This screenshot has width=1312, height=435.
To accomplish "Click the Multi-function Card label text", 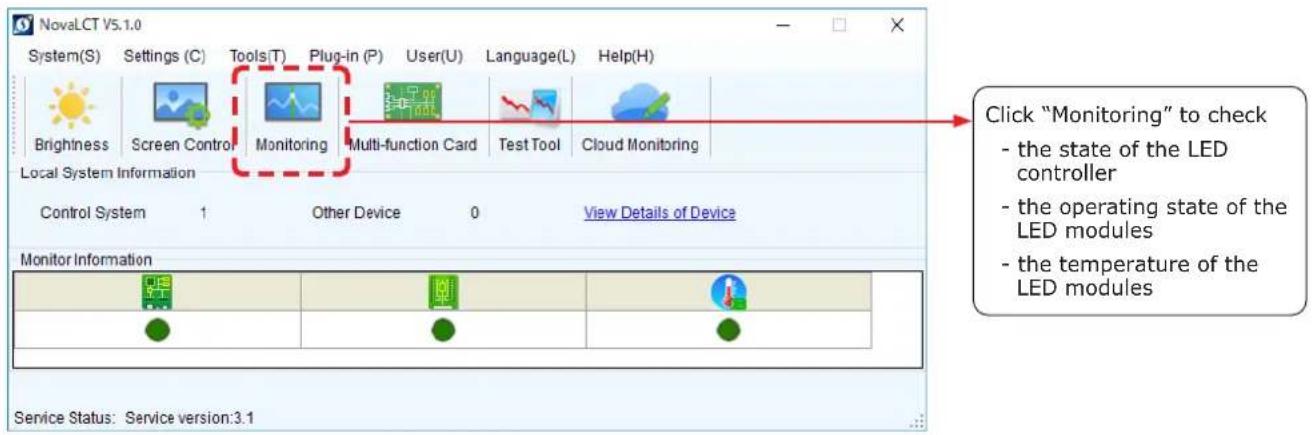I will pos(412,145).
